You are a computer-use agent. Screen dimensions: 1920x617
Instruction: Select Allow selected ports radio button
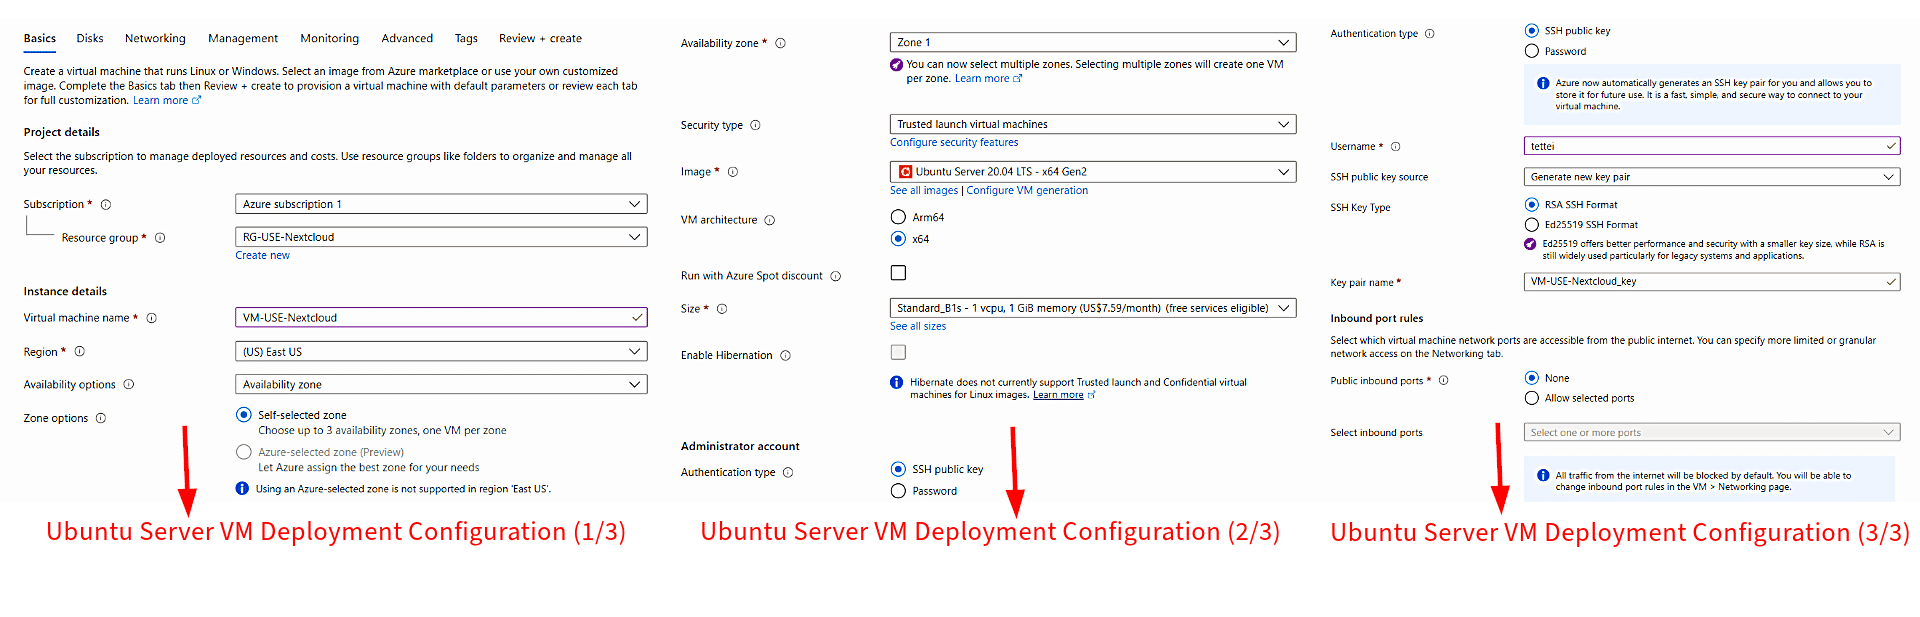click(1532, 398)
